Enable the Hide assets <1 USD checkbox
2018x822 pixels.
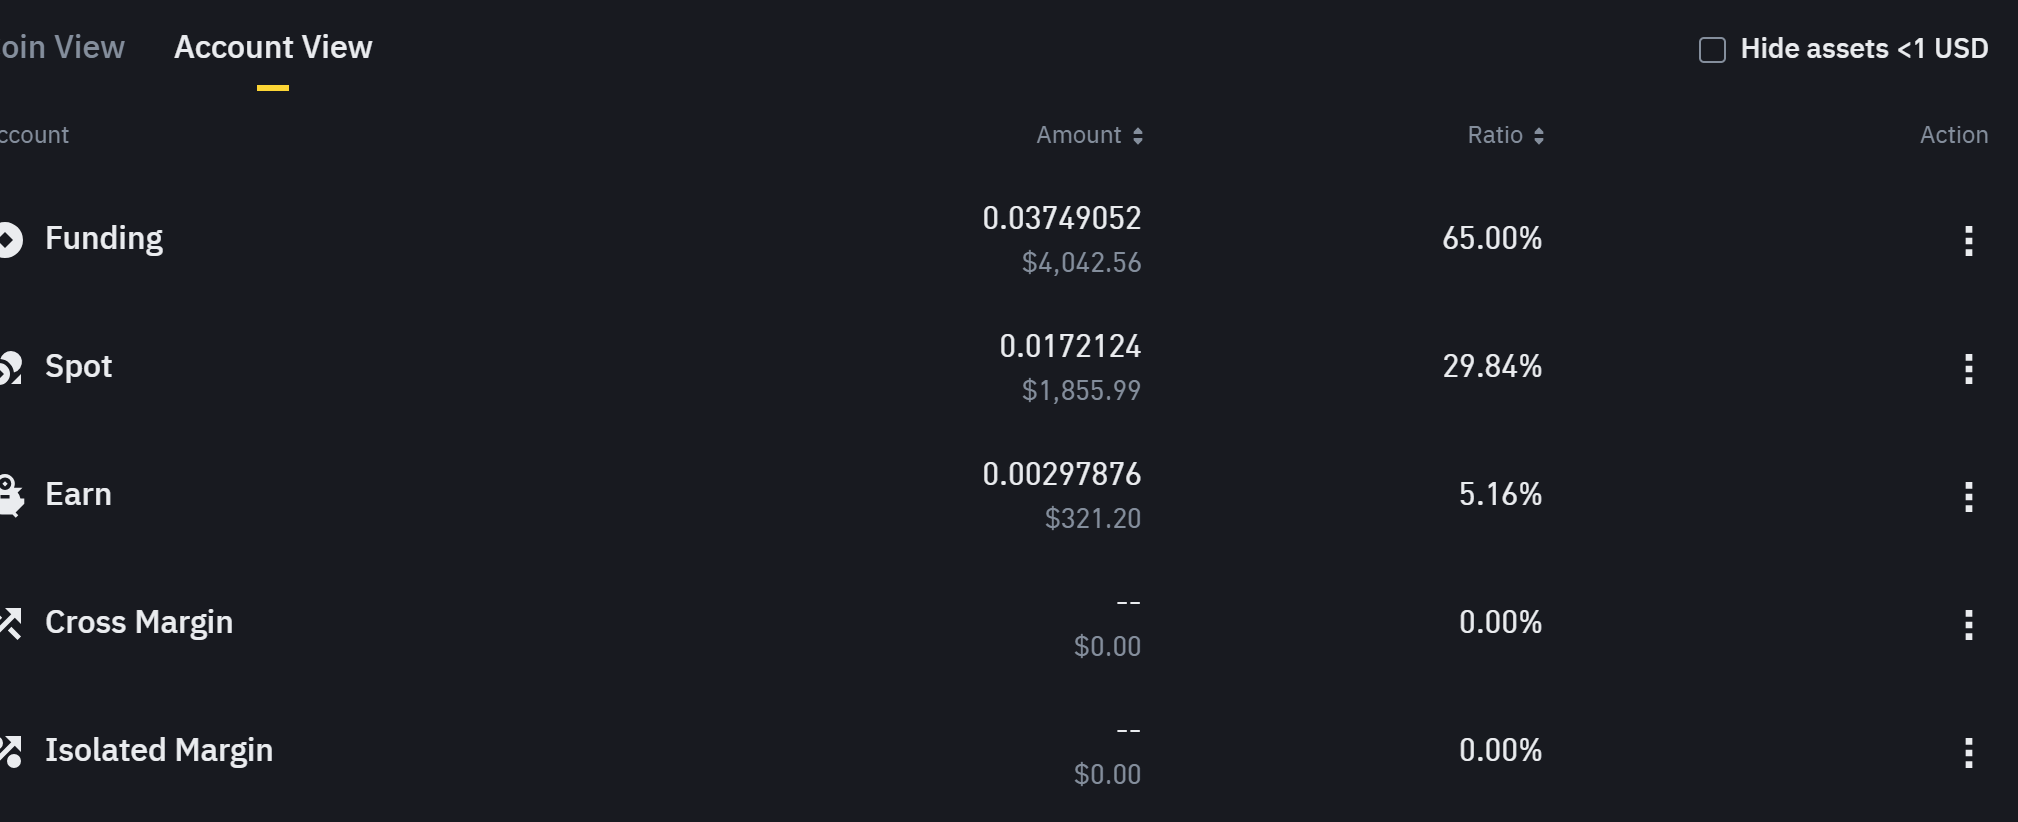point(1712,49)
